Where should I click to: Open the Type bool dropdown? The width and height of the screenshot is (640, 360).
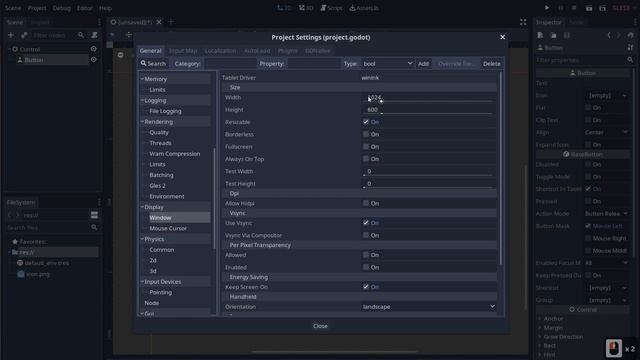coord(387,64)
